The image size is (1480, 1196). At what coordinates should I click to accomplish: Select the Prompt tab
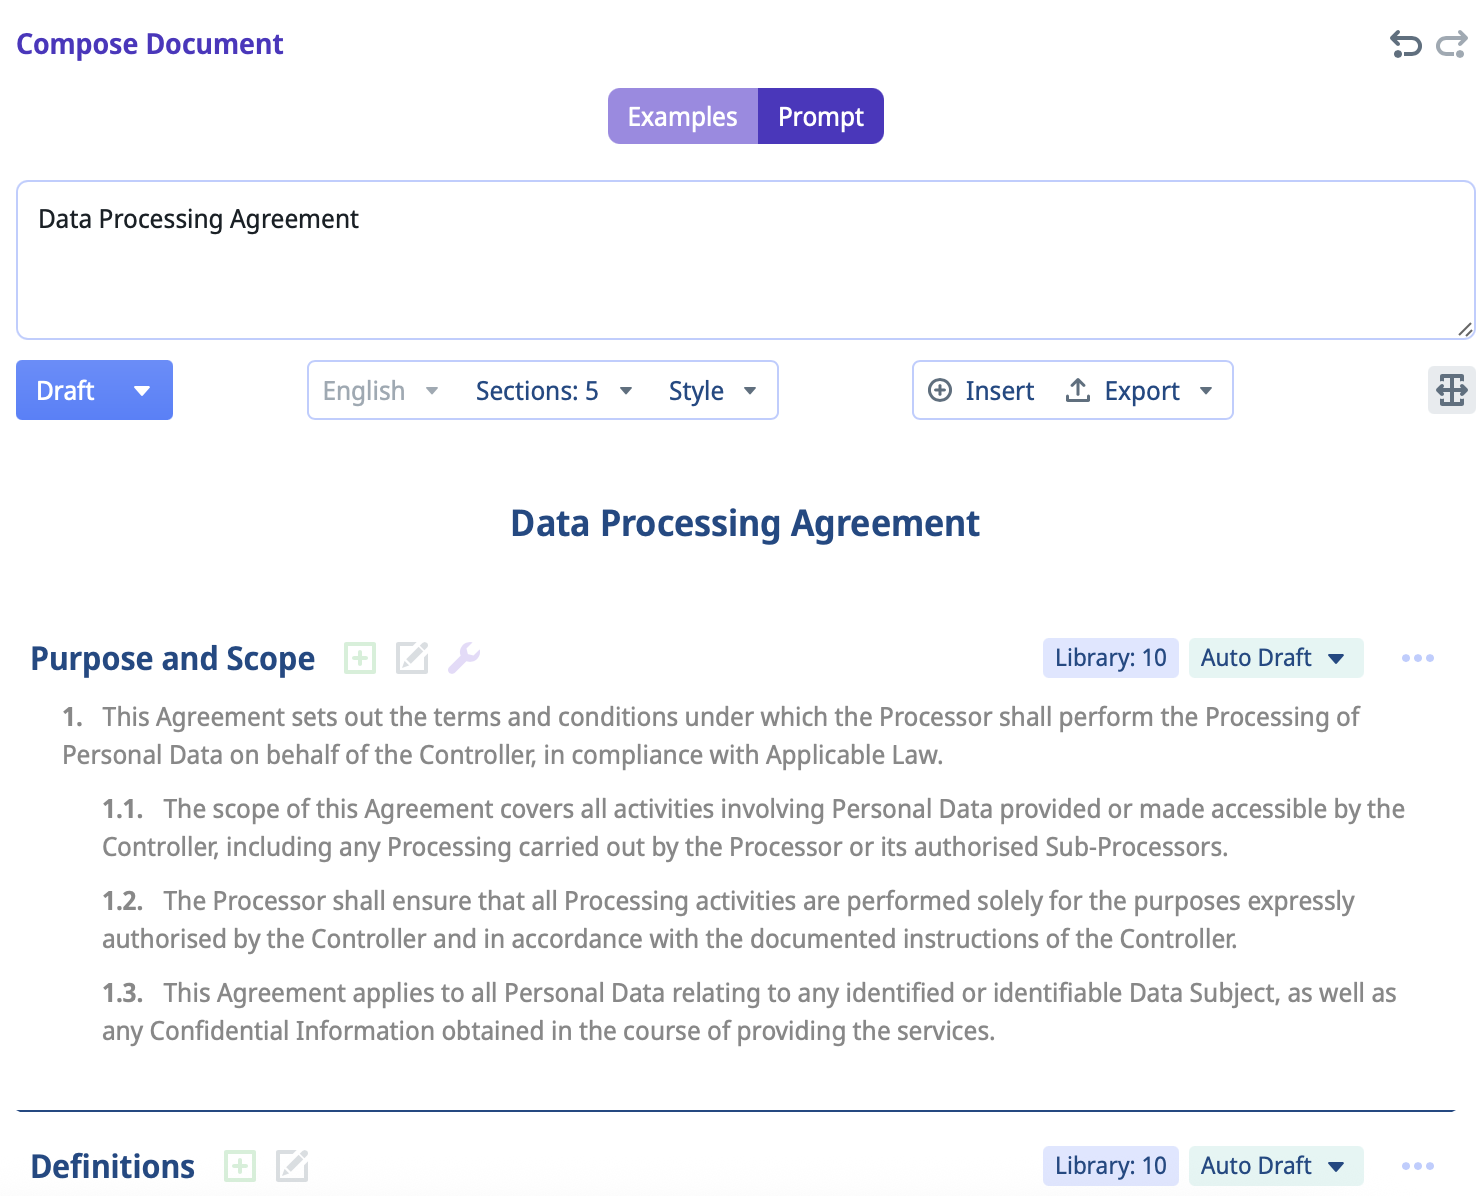pos(820,117)
